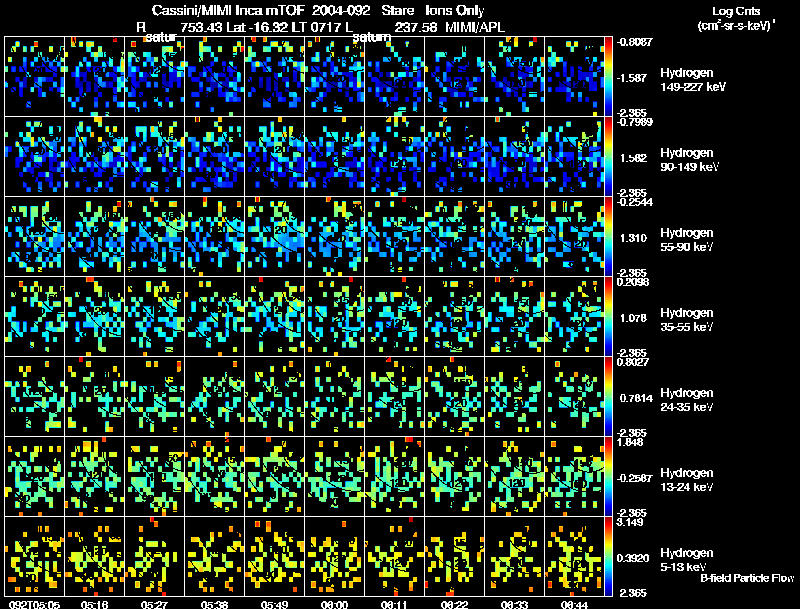The image size is (800, 609).
Task: Click the 'Hydrogen 35-55 keV' row label
Action: tap(687, 320)
